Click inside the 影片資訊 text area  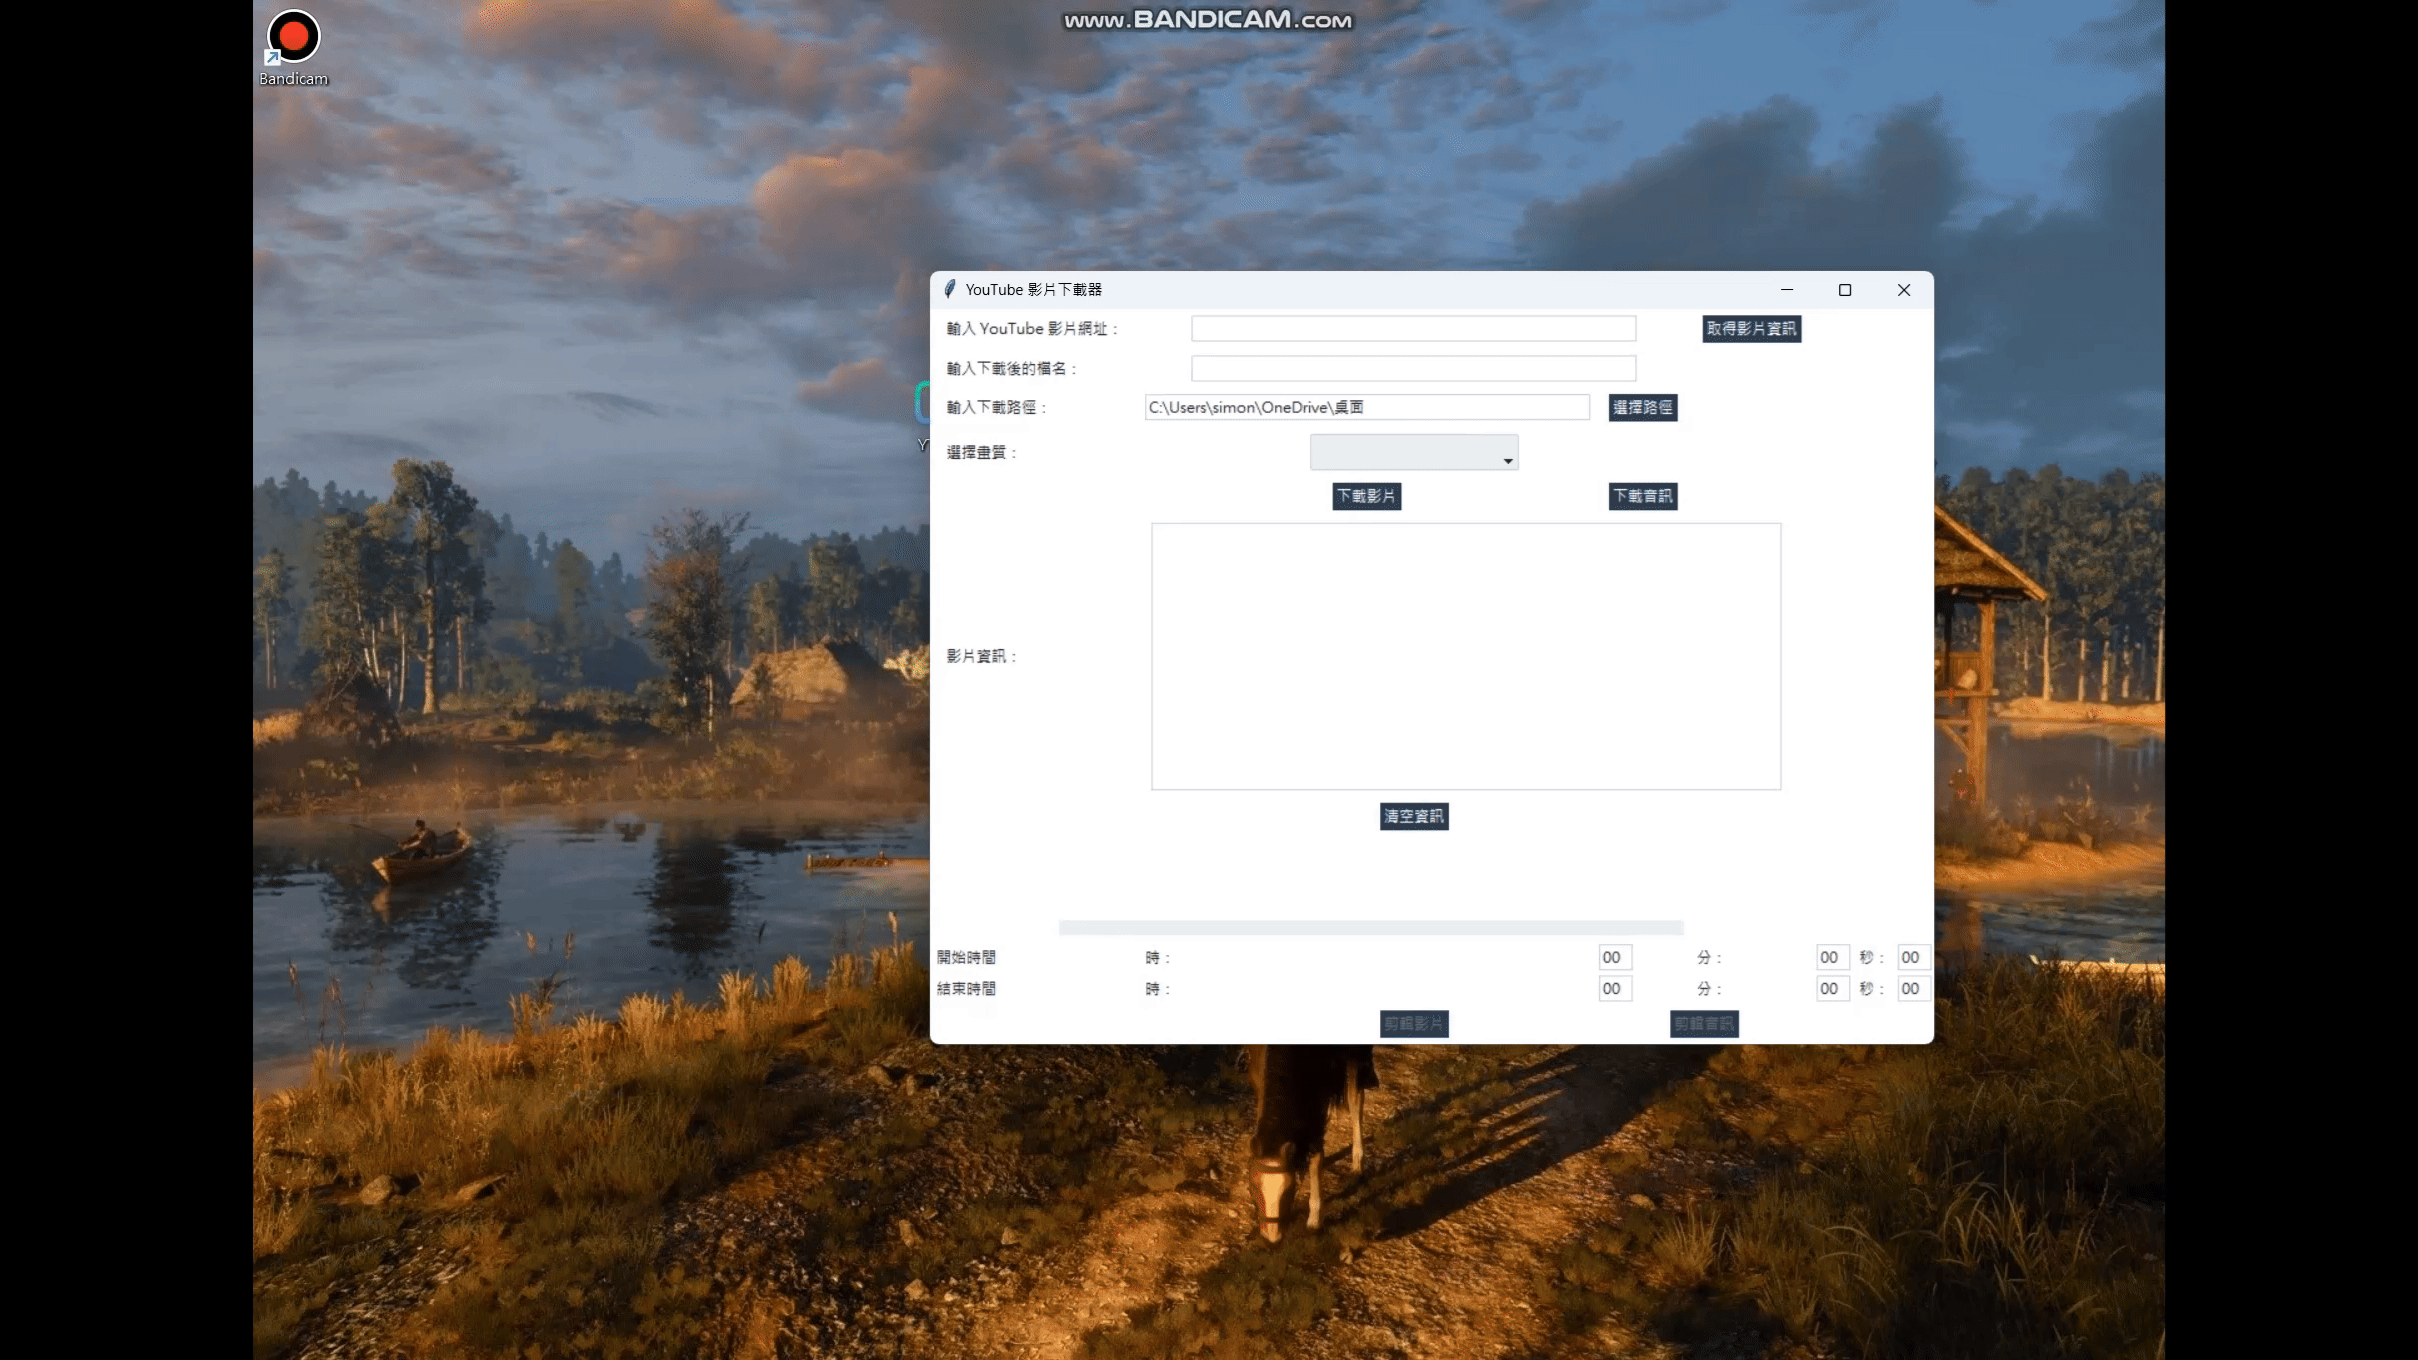1465,656
